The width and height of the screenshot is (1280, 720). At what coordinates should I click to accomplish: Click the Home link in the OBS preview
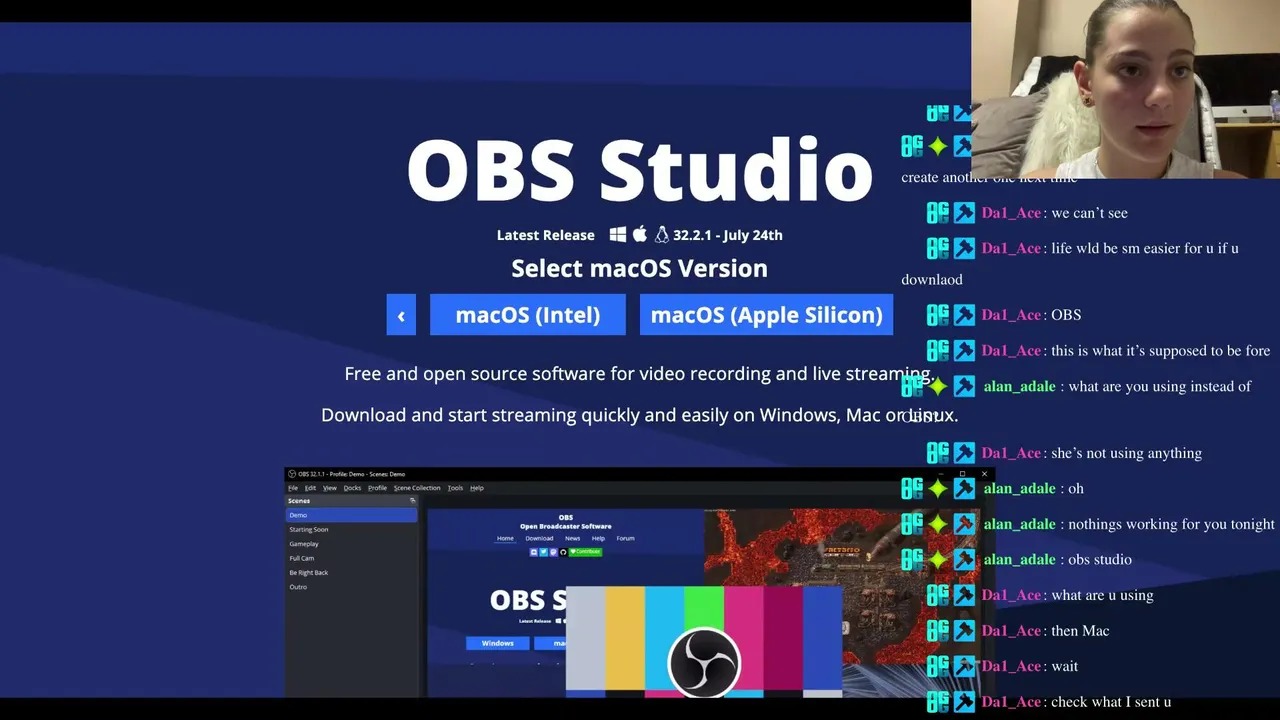pos(505,538)
